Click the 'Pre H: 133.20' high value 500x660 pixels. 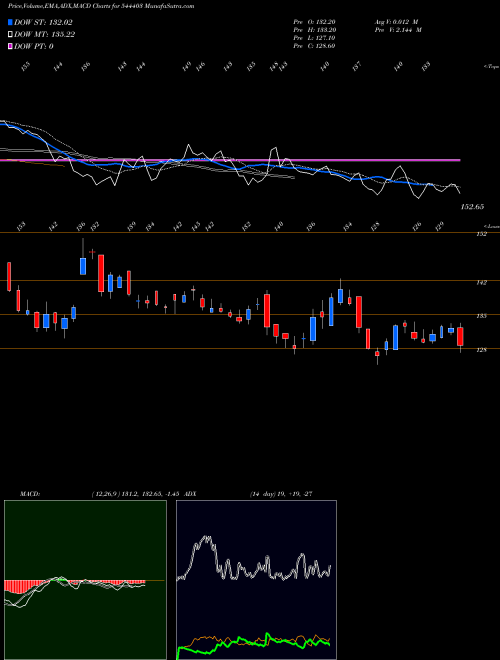tap(314, 29)
